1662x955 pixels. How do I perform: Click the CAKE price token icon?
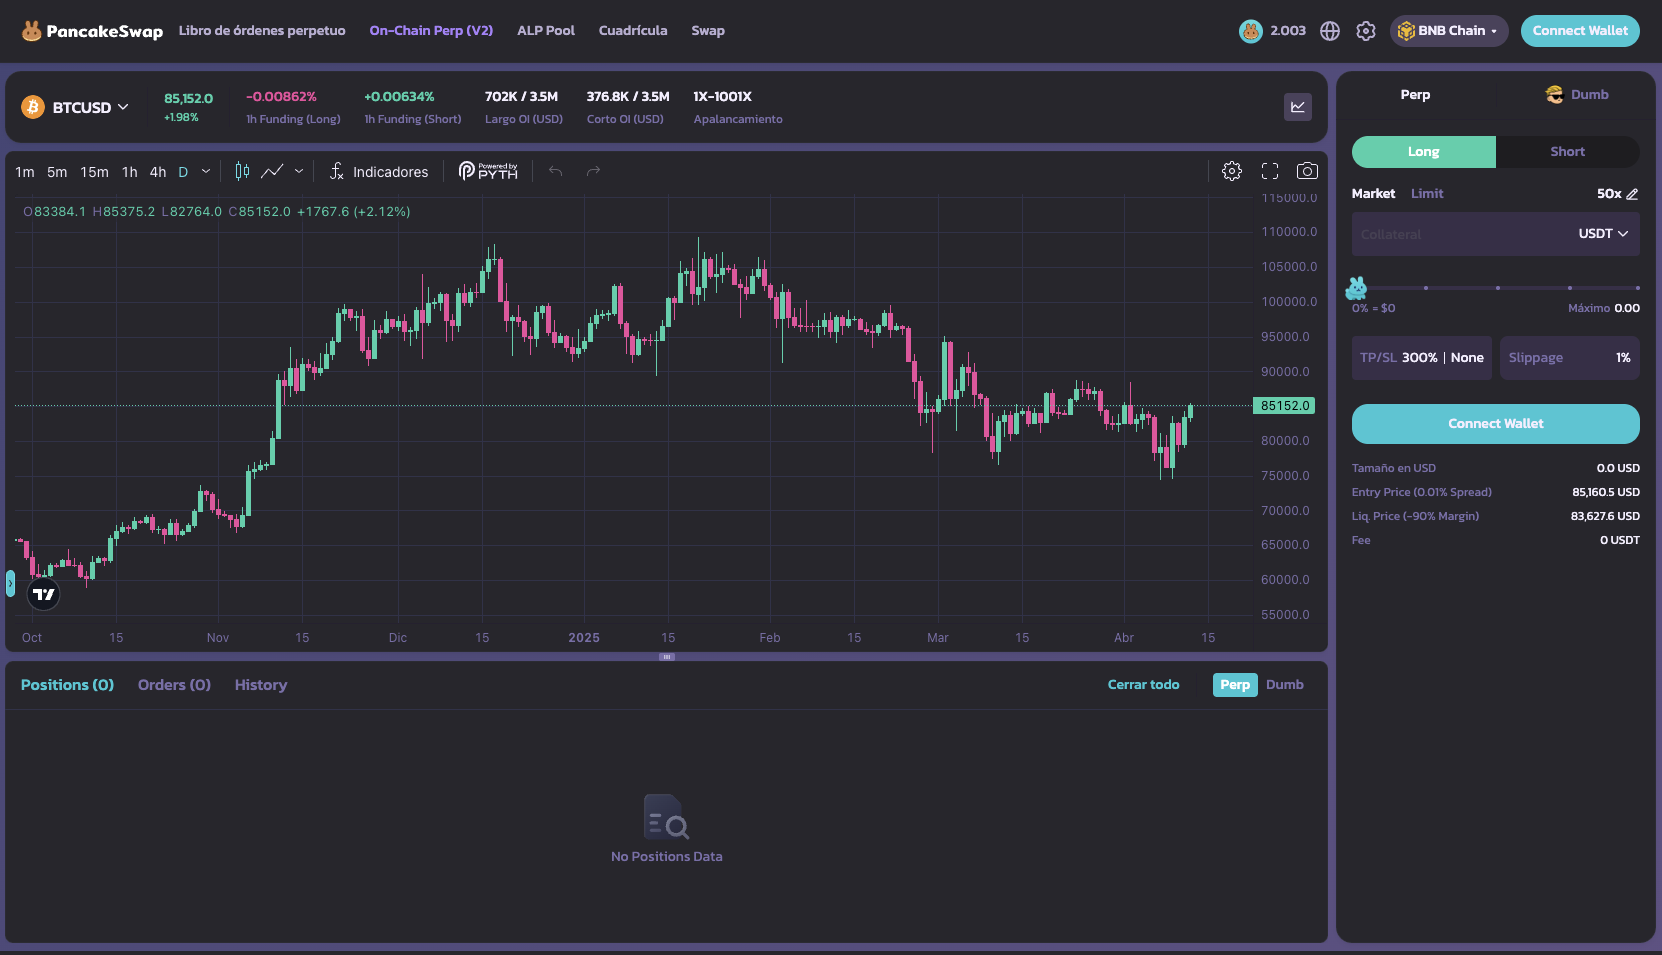coord(1251,31)
